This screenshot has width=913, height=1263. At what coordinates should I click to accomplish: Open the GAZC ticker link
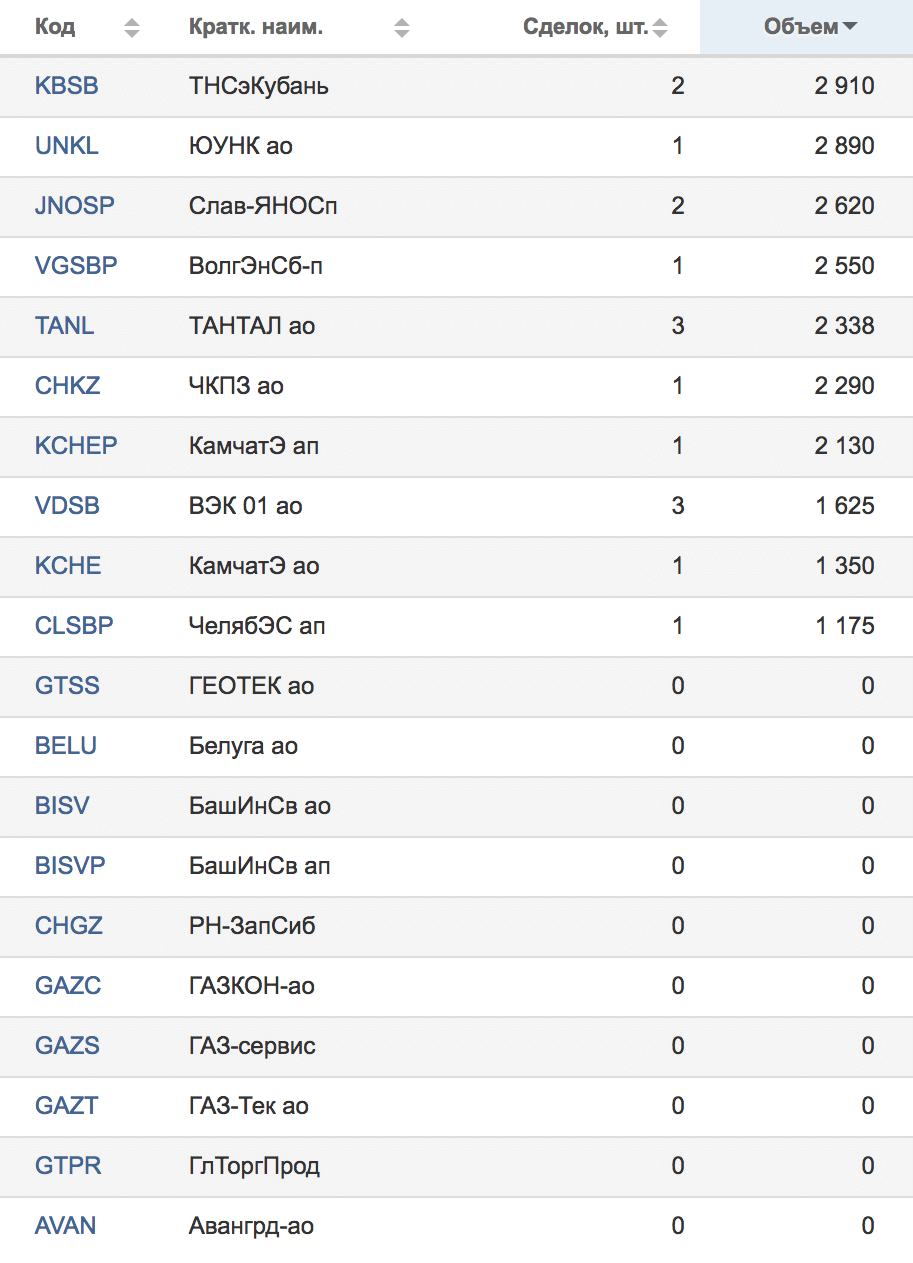[x=68, y=986]
